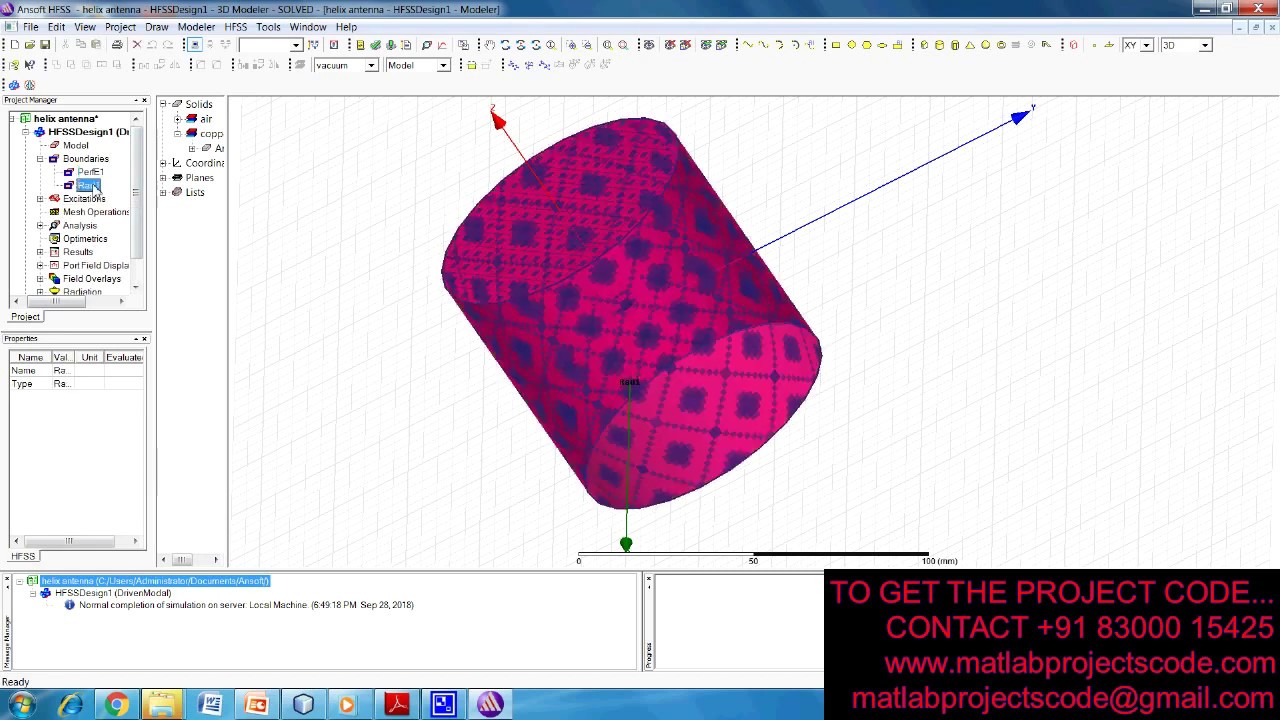This screenshot has width=1280, height=720.
Task: Expand the Analysis tree node
Action: (x=40, y=225)
